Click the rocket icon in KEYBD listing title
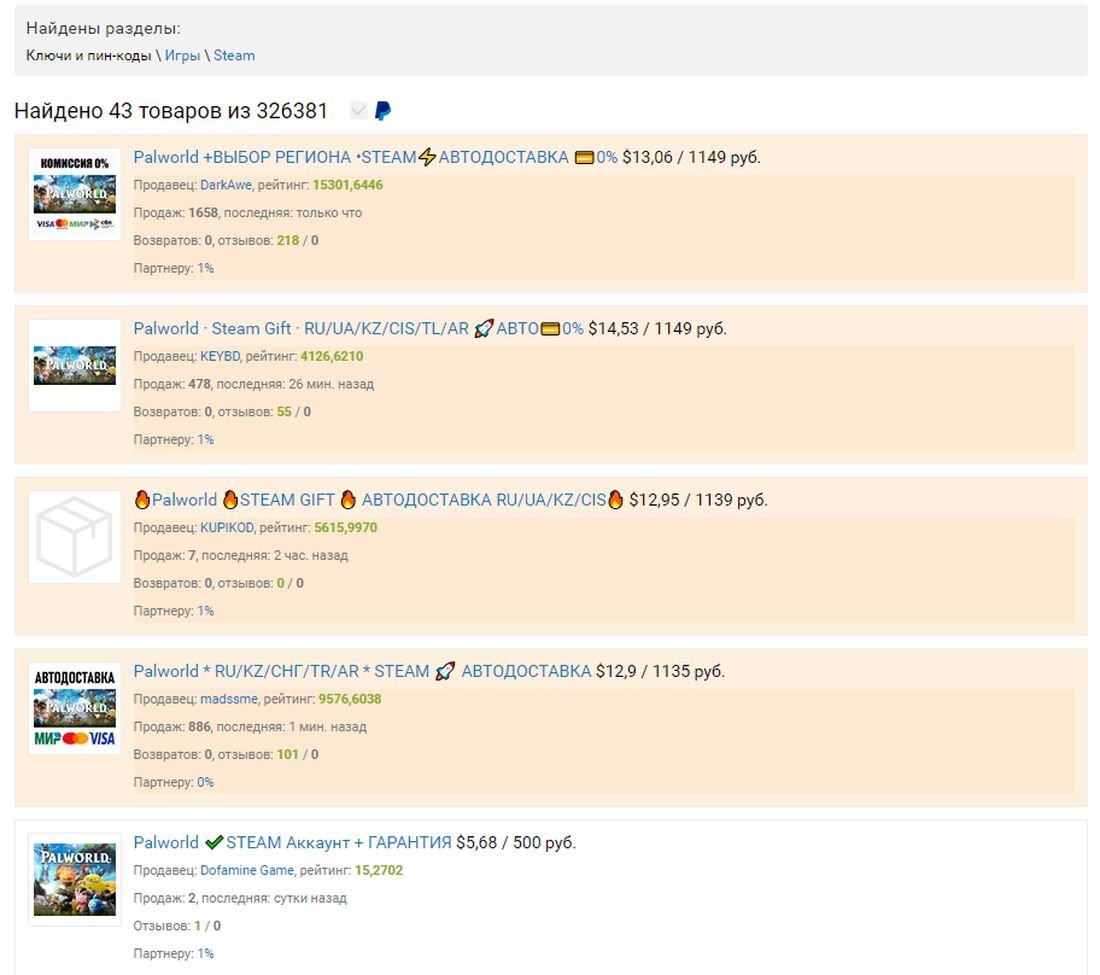1100x975 pixels. pos(483,328)
